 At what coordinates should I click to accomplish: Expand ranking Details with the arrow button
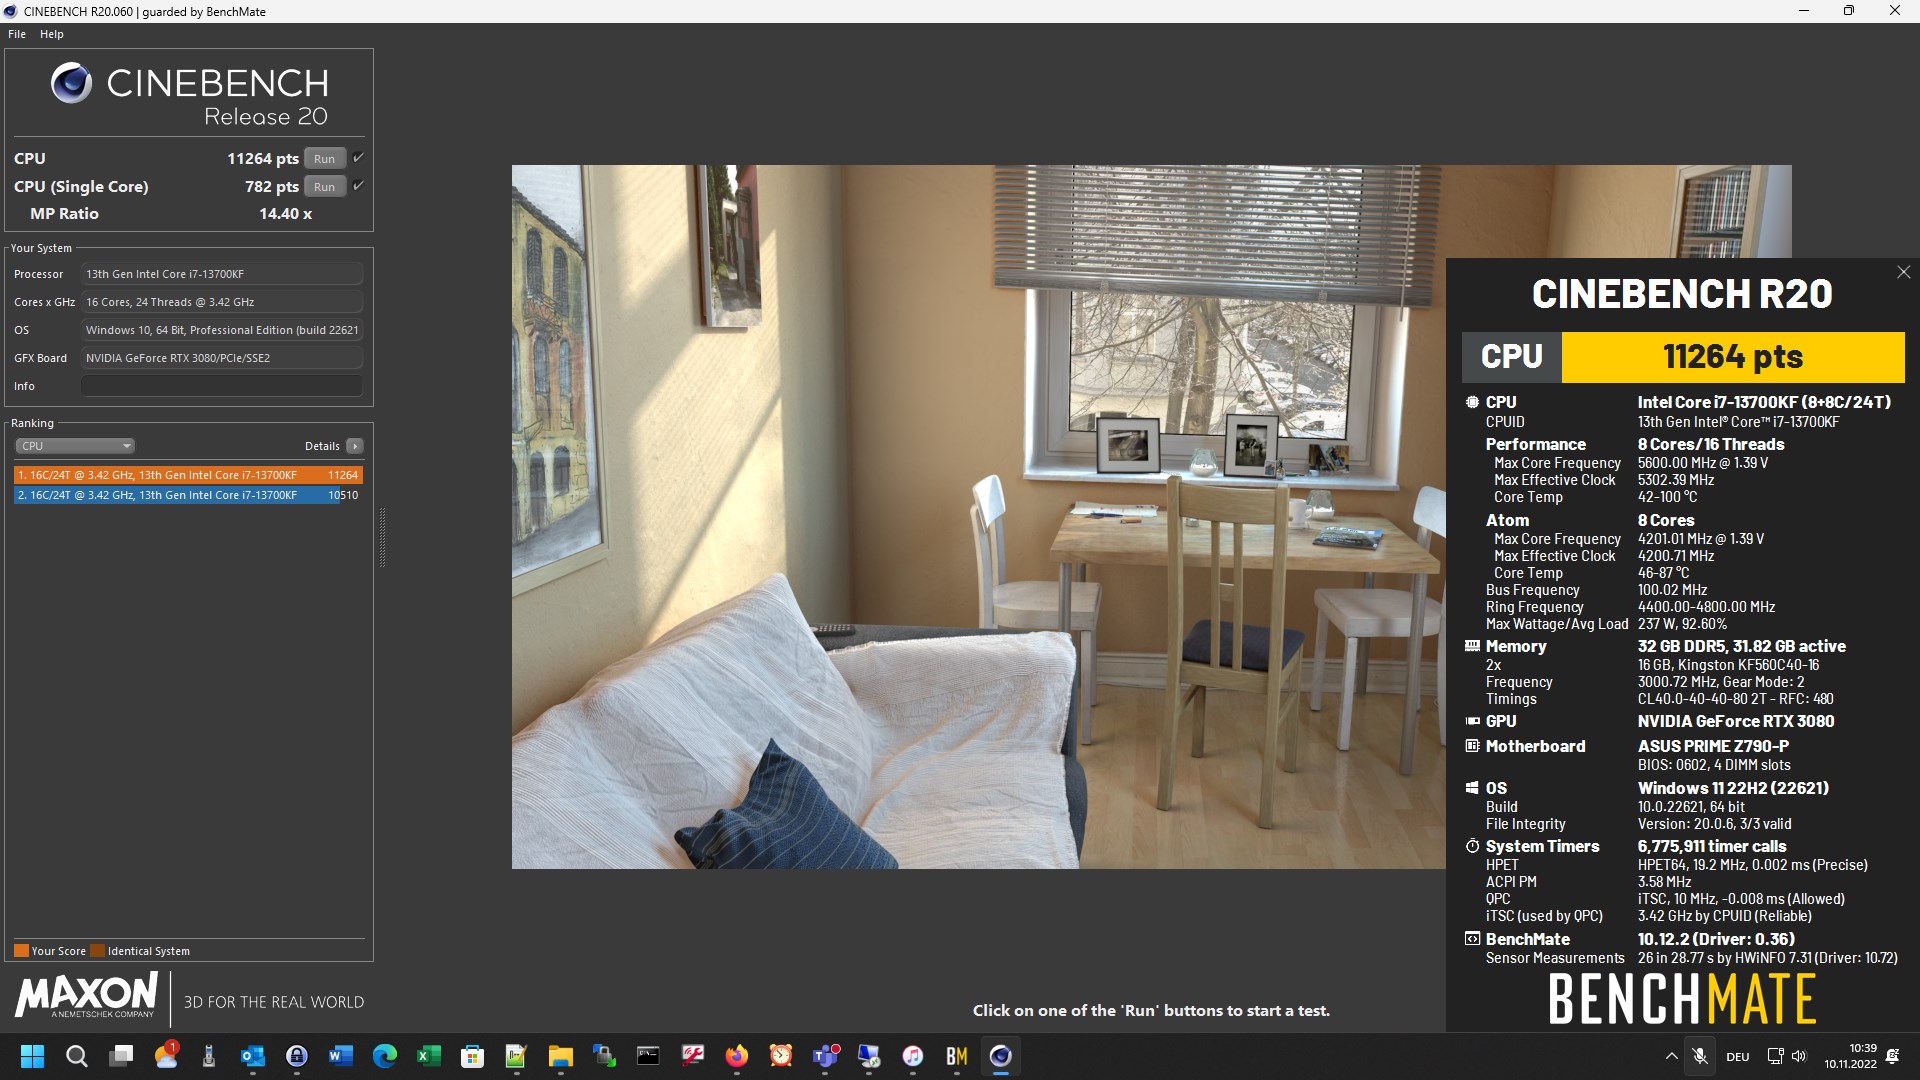(x=355, y=446)
